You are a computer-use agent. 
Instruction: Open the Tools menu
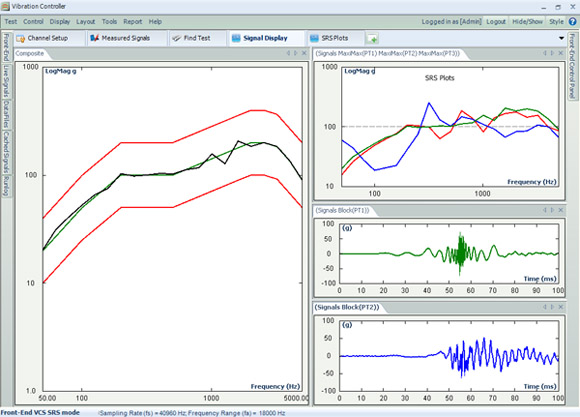109,22
